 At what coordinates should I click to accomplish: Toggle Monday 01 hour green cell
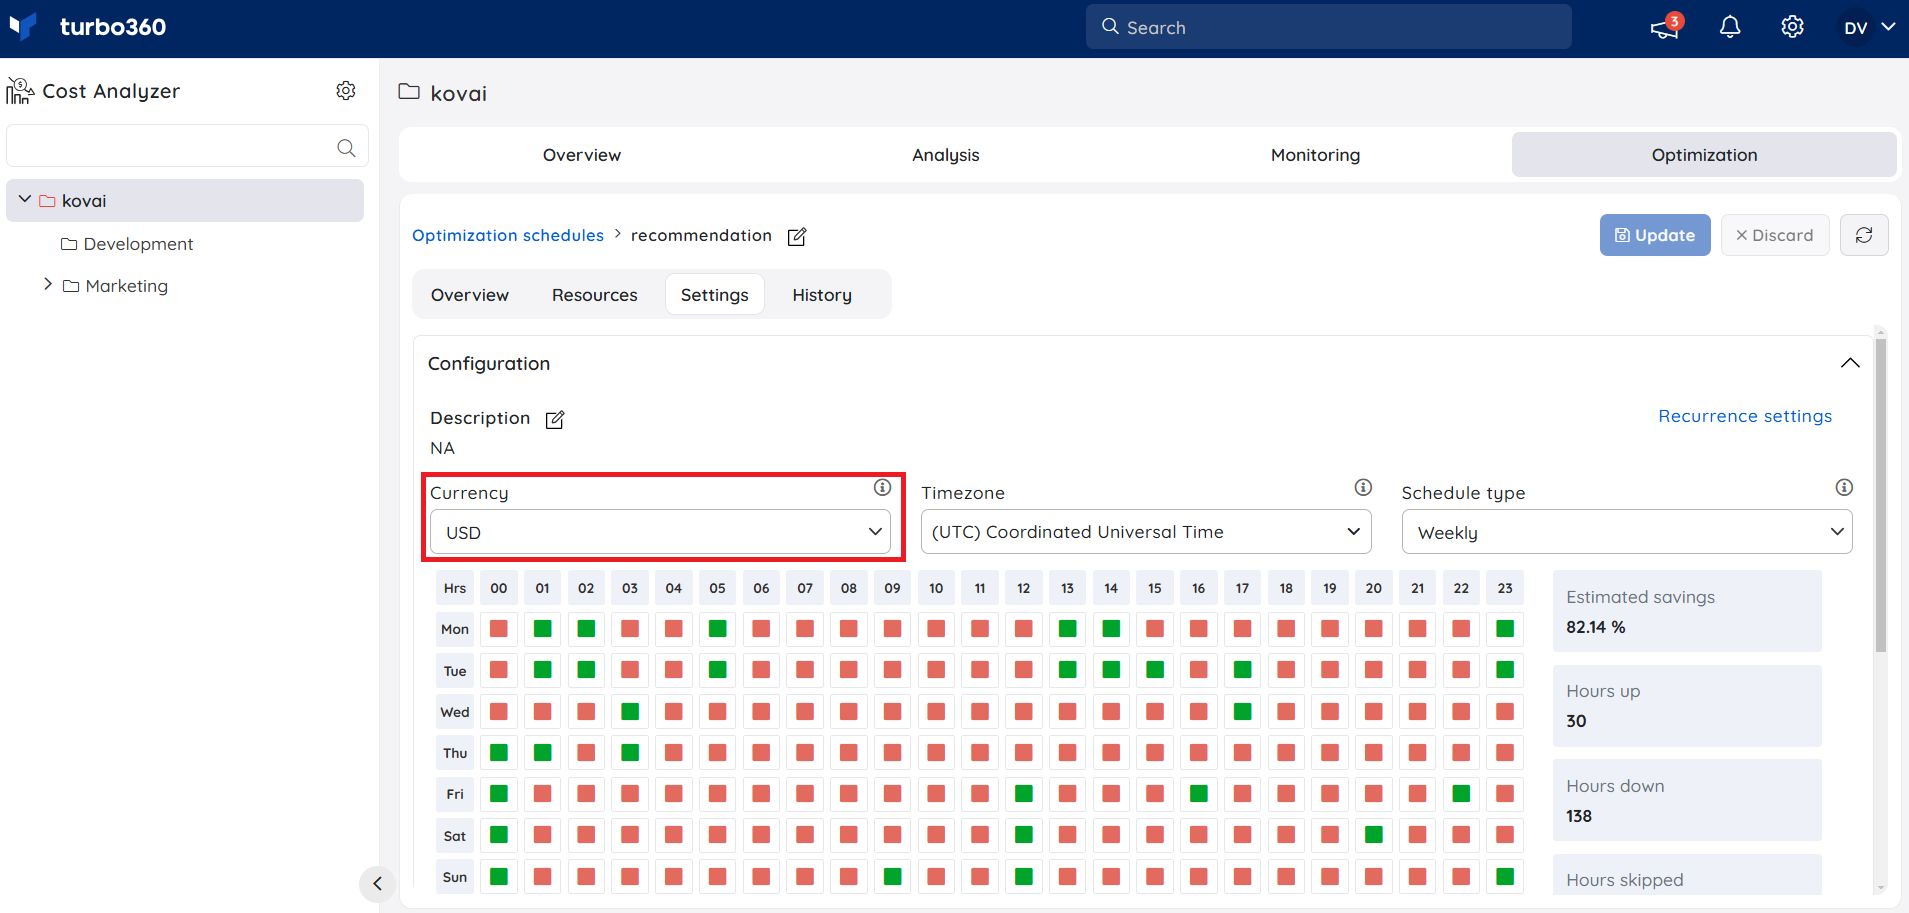point(543,629)
